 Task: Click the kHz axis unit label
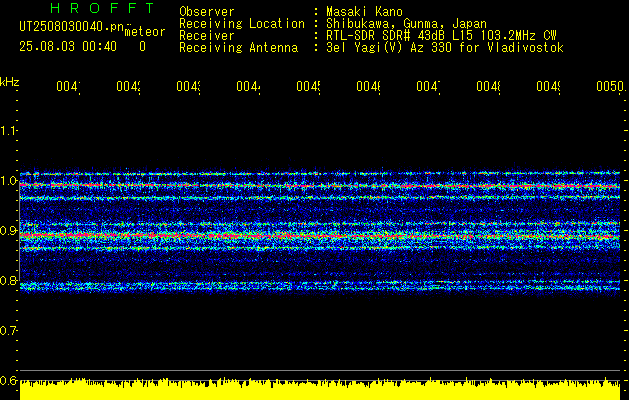click(x=9, y=83)
